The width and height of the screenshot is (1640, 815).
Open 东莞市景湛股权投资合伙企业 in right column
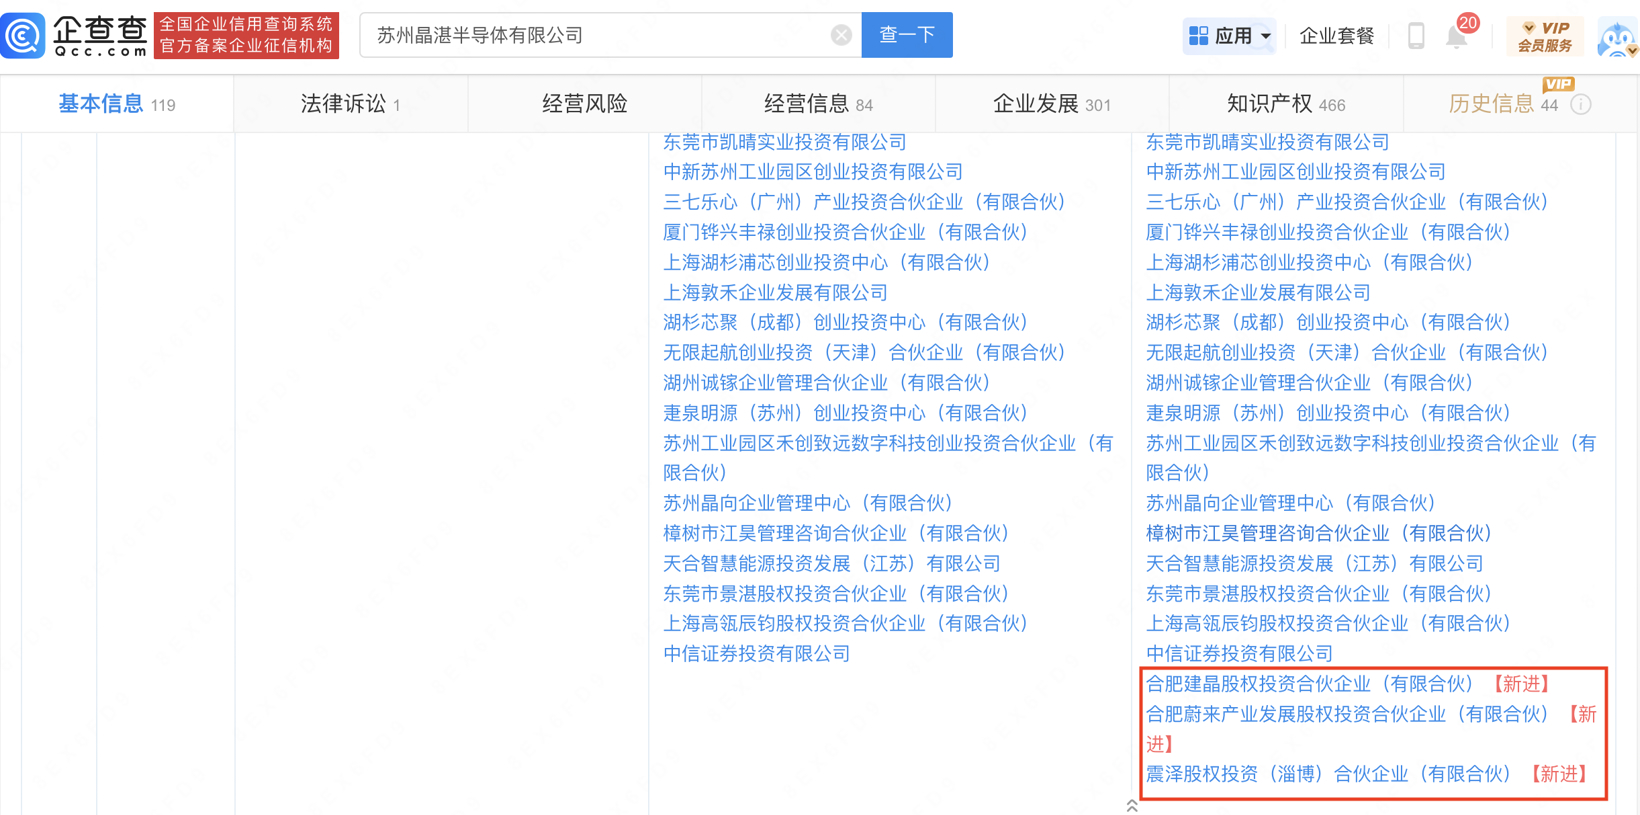[1320, 593]
